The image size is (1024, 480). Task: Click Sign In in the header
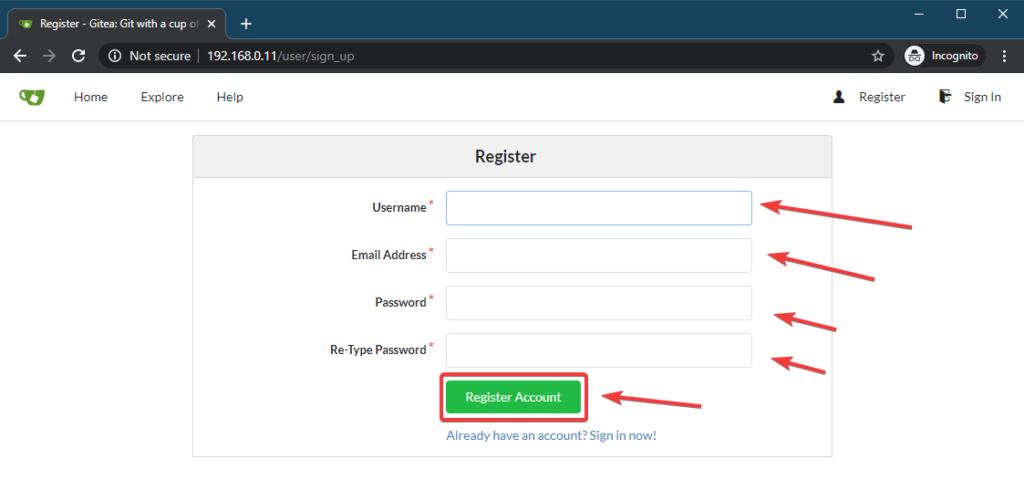981,97
